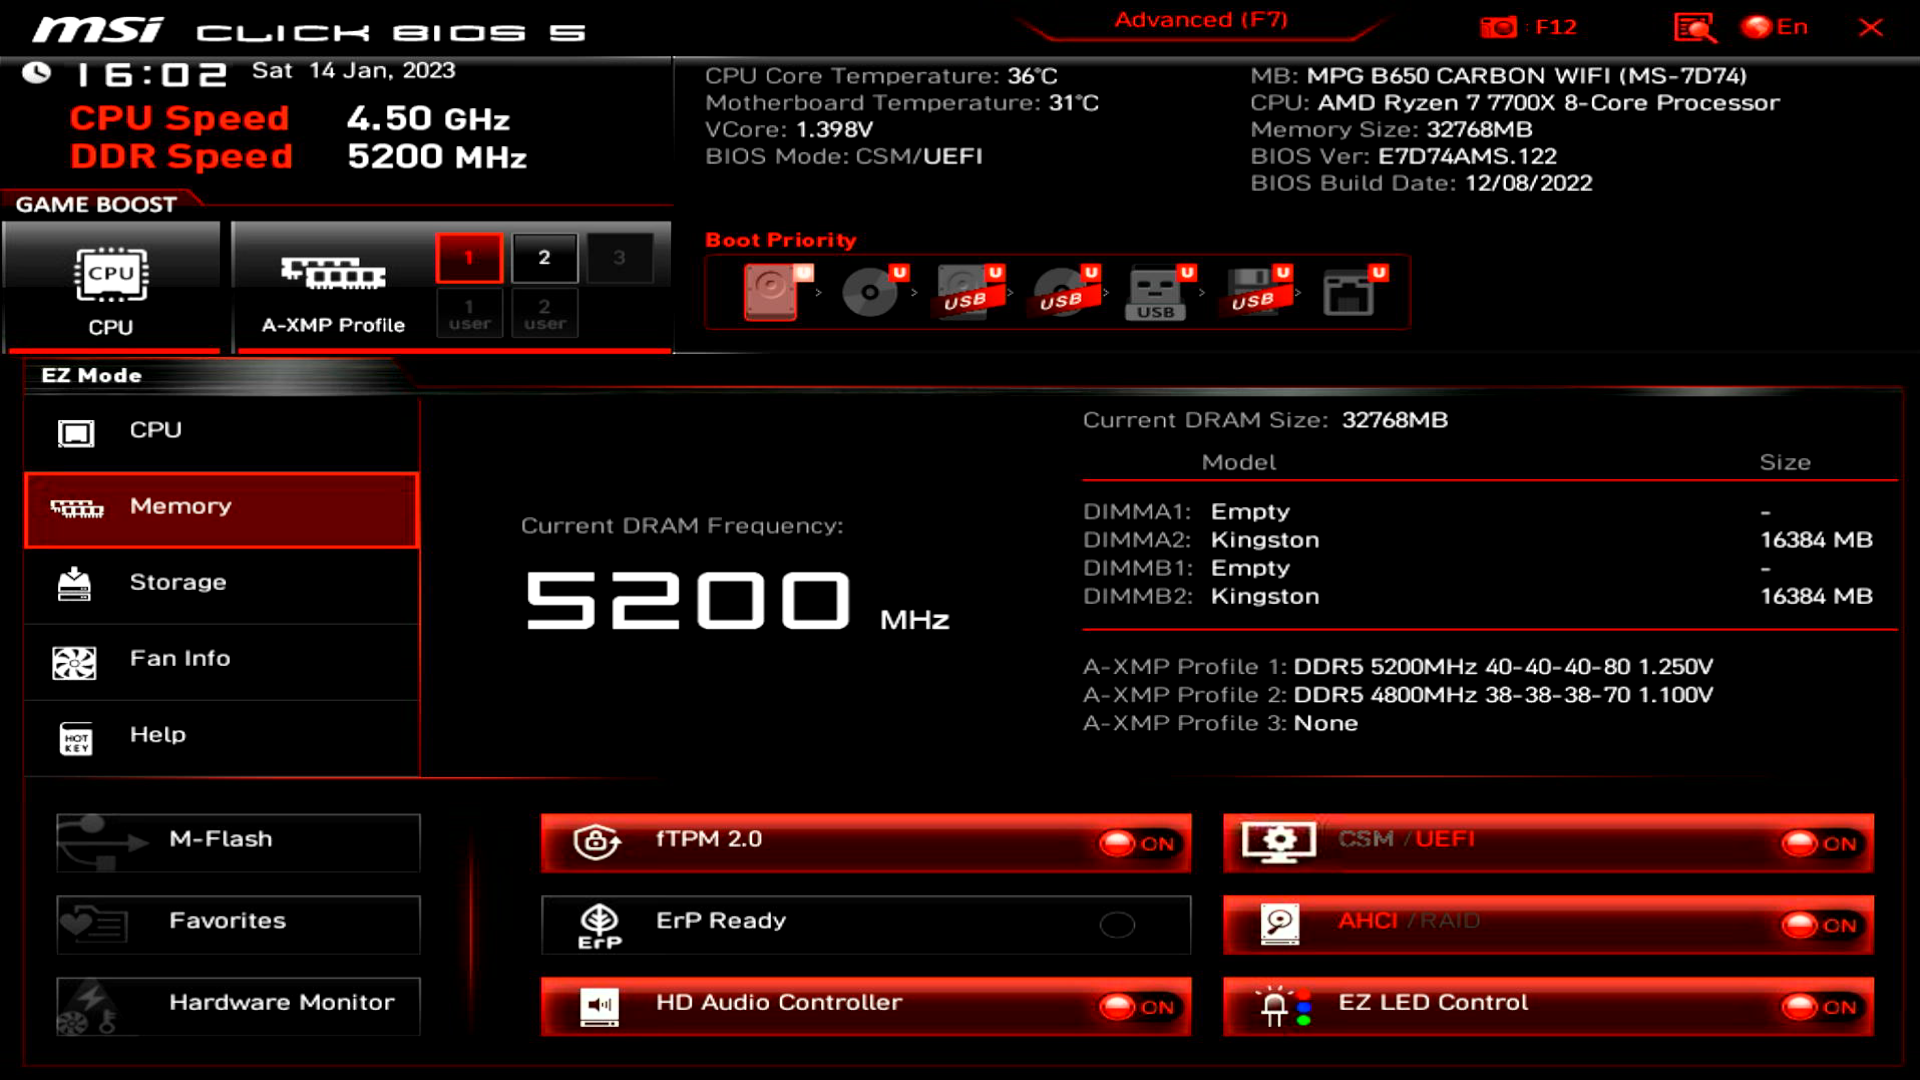Open the Fan Info section
Viewport: 1920px width, 1080px height.
[x=221, y=658]
